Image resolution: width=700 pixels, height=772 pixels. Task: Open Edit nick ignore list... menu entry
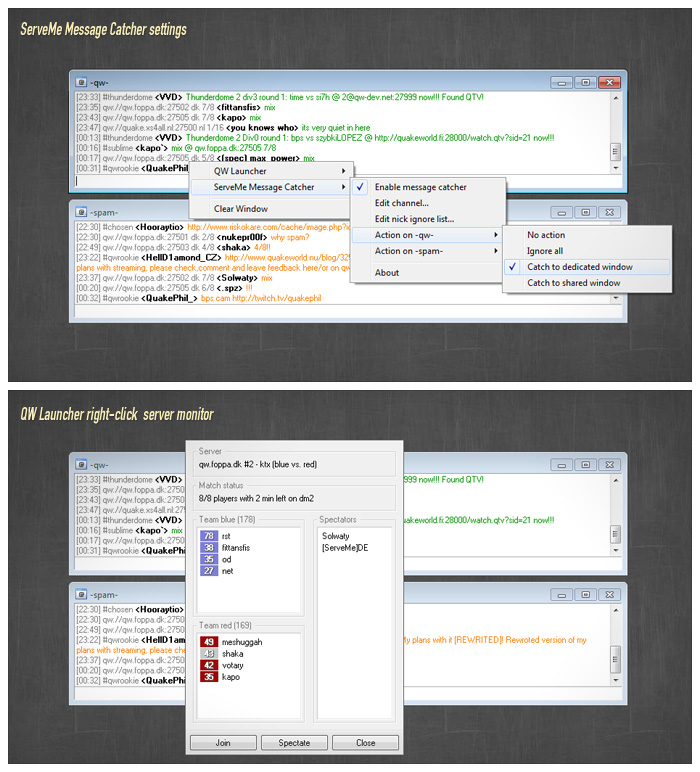click(414, 219)
